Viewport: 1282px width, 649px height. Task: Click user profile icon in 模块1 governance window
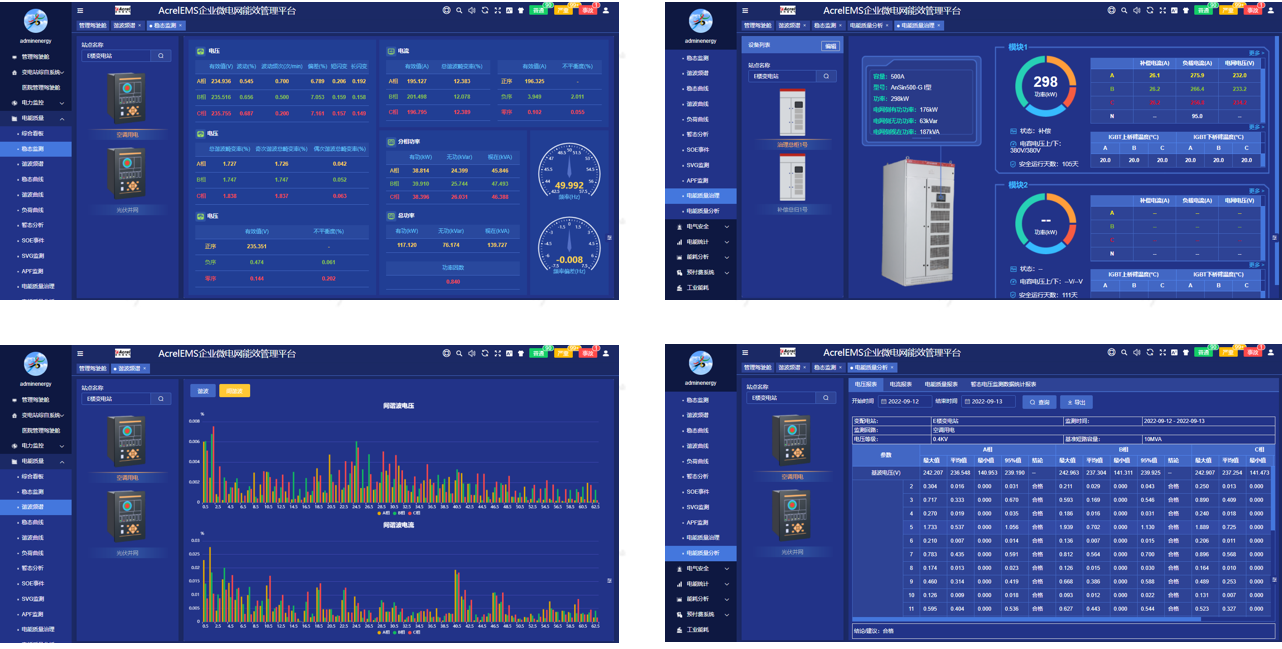[x=1270, y=10]
